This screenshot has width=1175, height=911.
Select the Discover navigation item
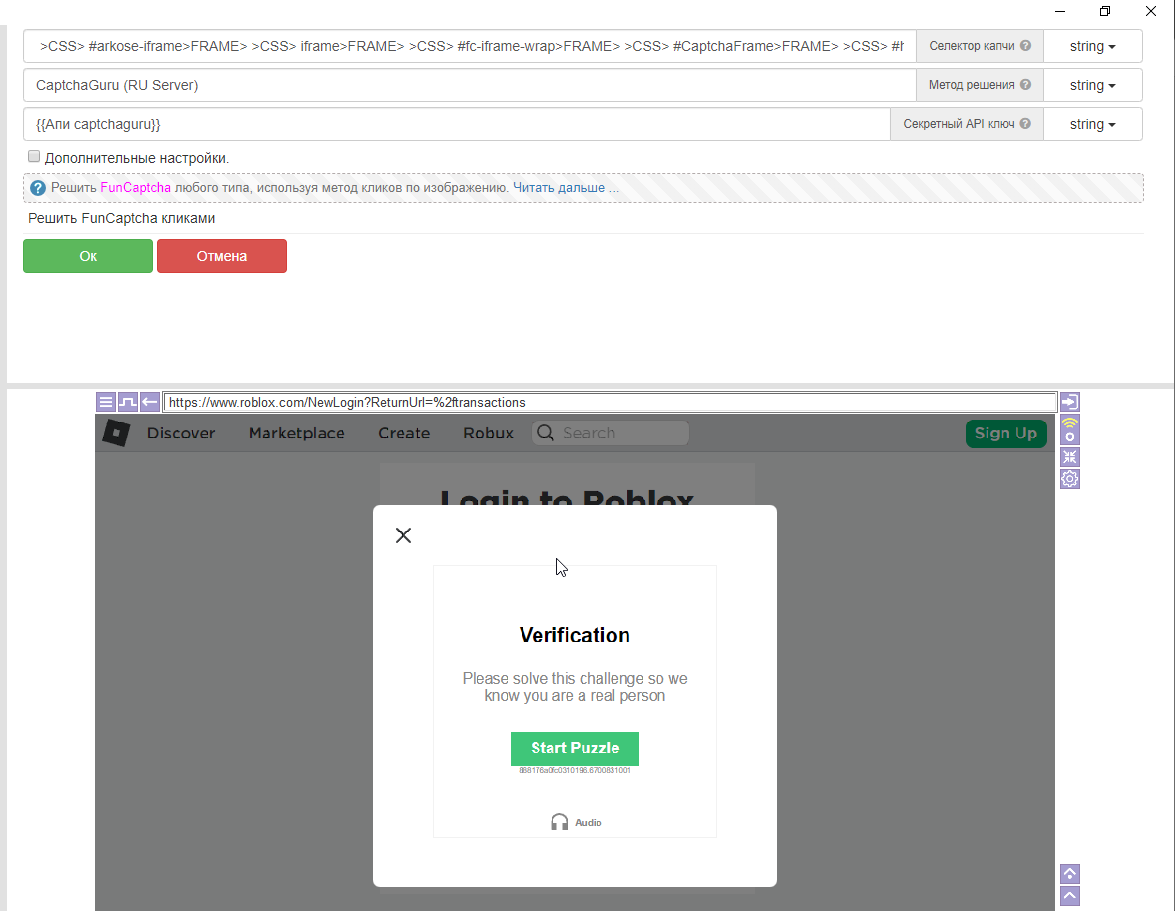[181, 433]
